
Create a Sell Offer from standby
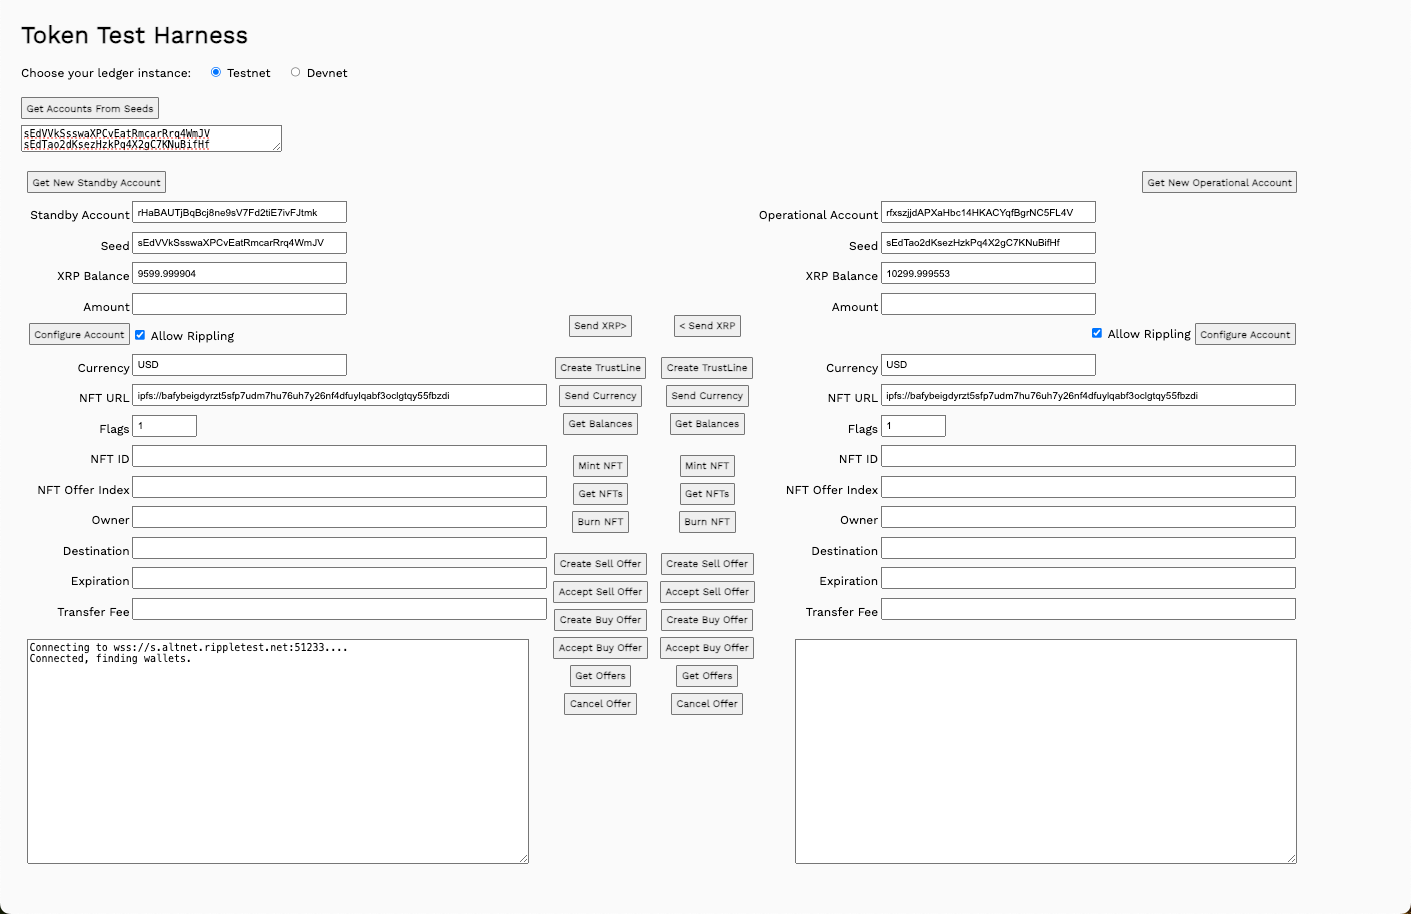(600, 563)
